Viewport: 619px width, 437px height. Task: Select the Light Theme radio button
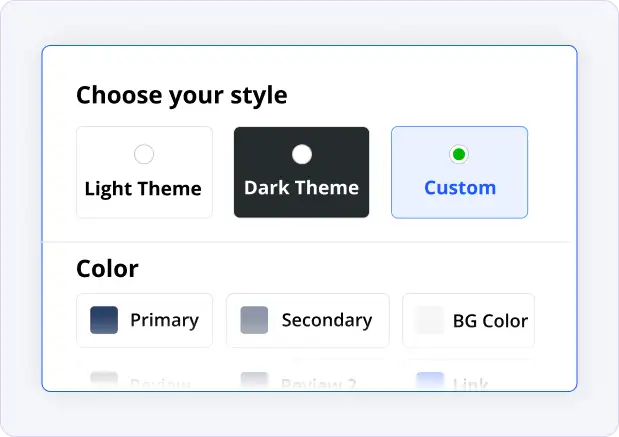click(144, 154)
